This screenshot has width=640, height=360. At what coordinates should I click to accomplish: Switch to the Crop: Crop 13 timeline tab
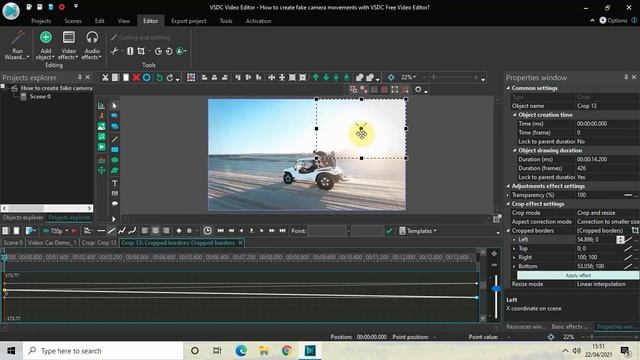pyautogui.click(x=99, y=243)
